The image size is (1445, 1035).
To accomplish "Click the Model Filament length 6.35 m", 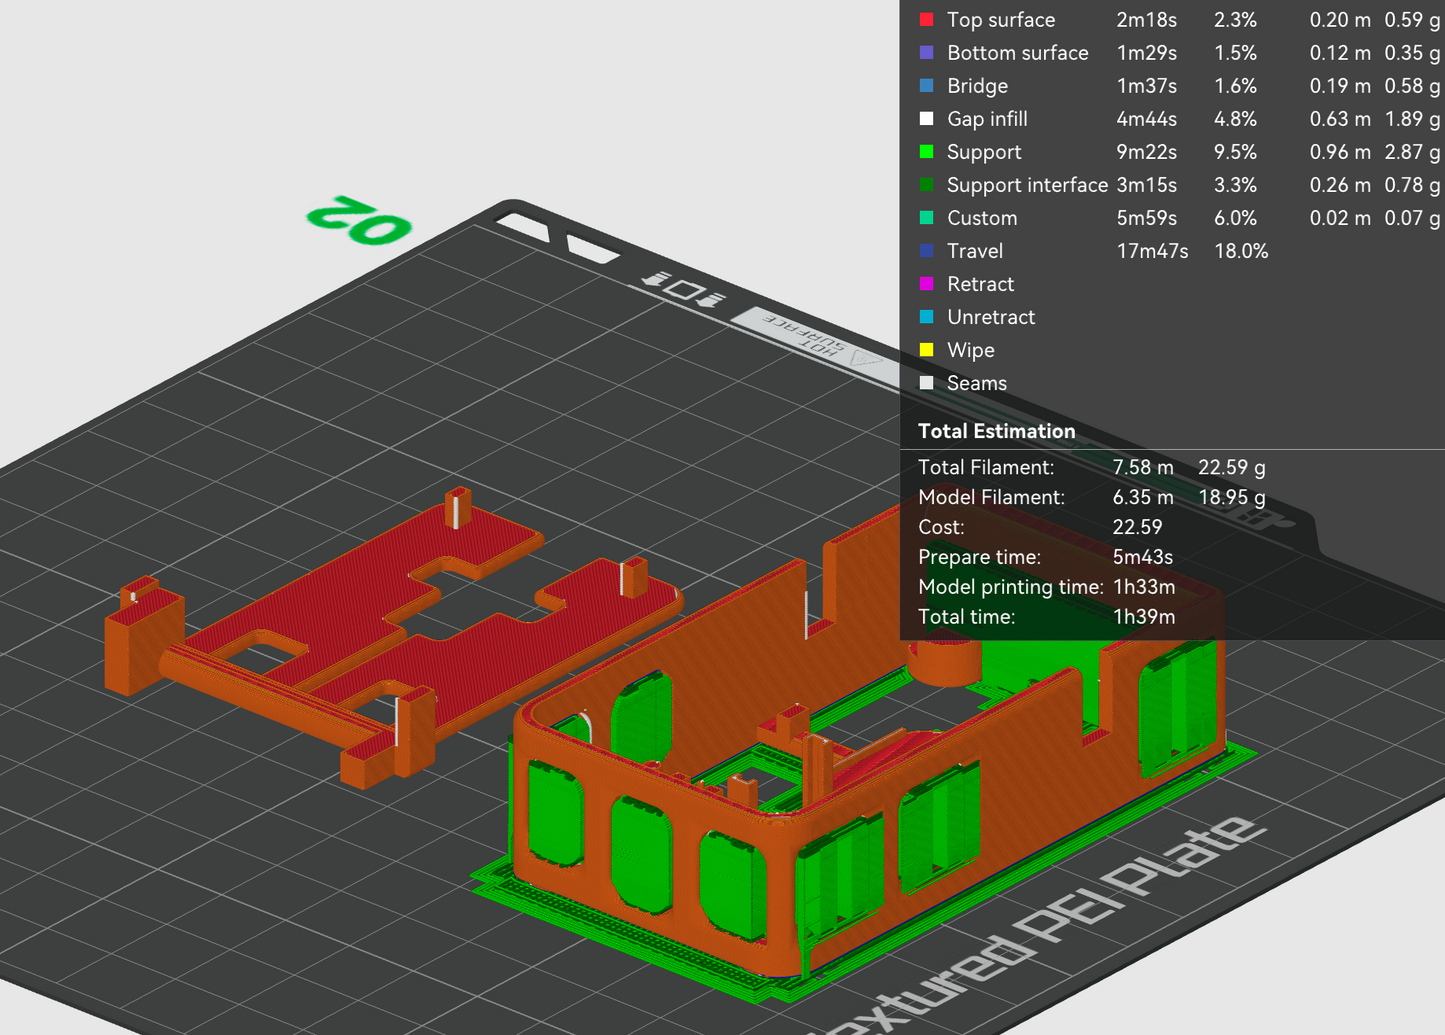I will point(1143,497).
